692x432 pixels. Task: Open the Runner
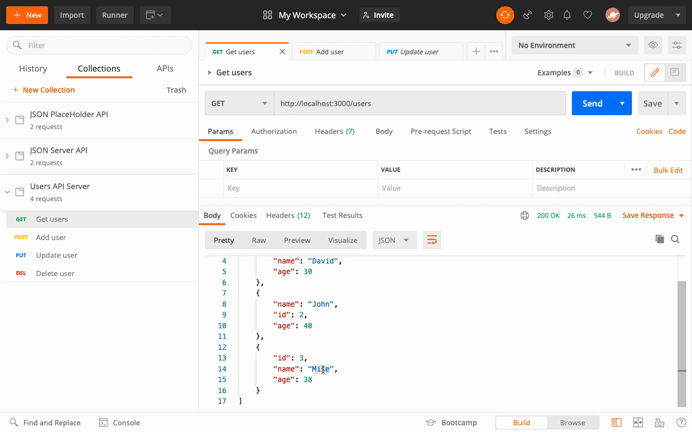[115, 15]
